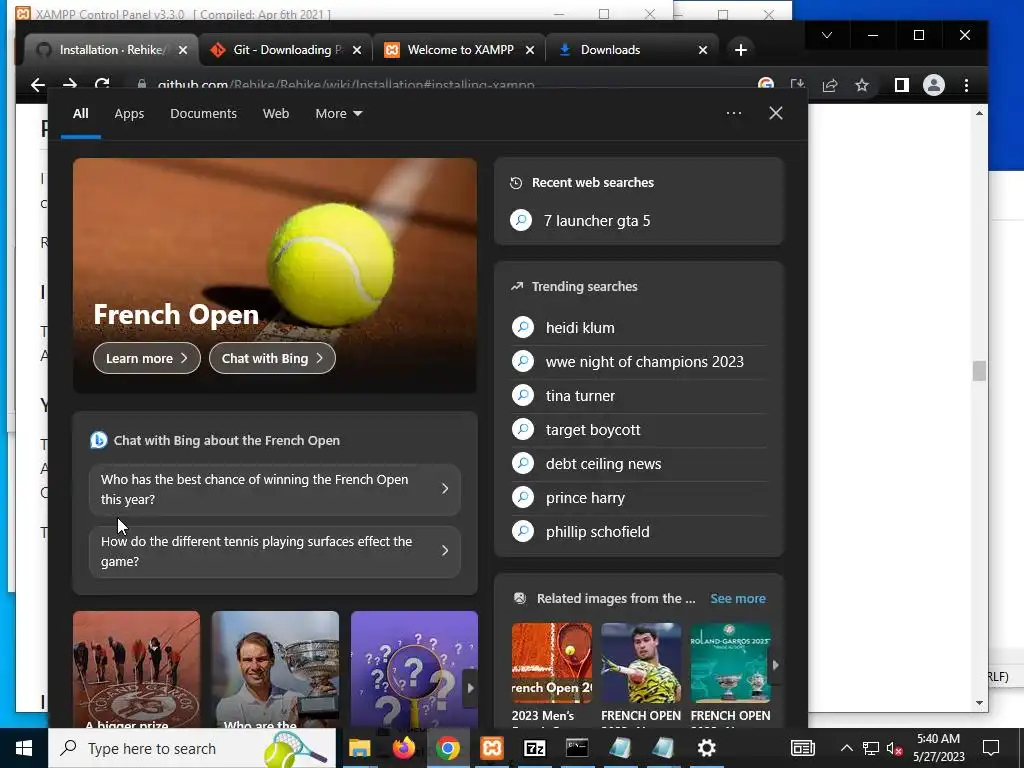Switch to the Web search filter
The image size is (1024, 768).
click(x=276, y=114)
